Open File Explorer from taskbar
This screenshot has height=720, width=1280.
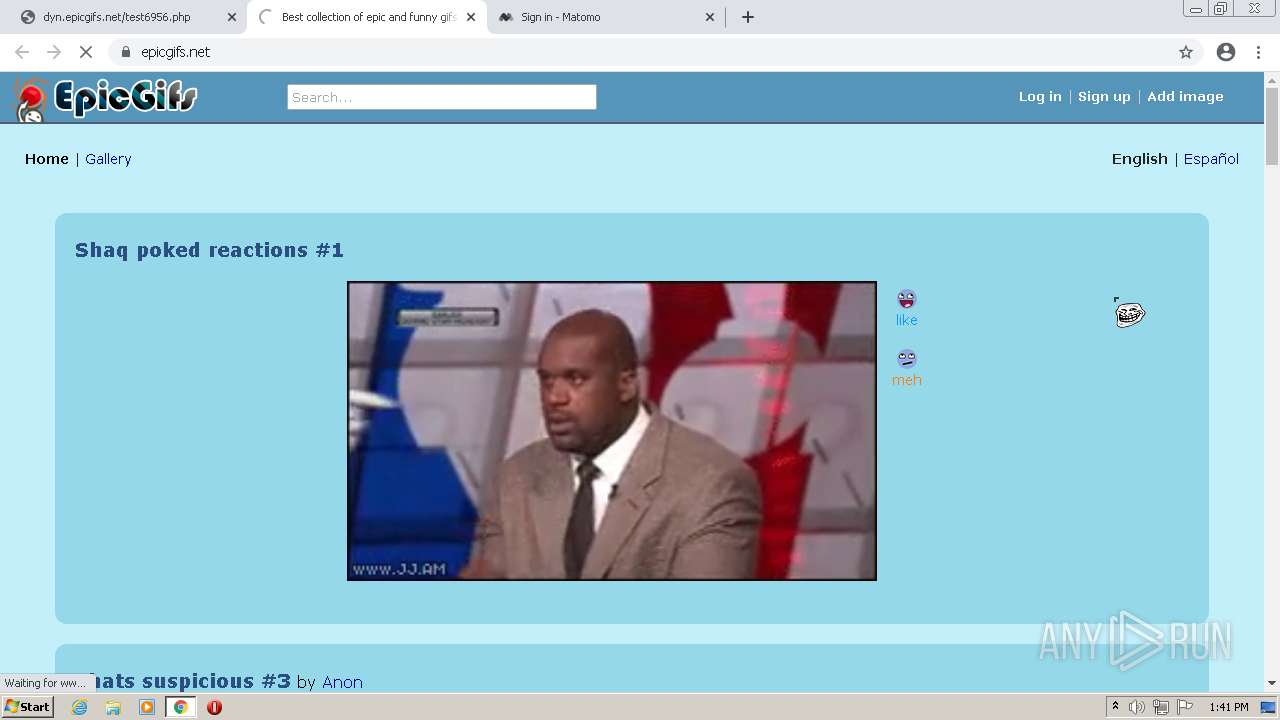(x=113, y=707)
